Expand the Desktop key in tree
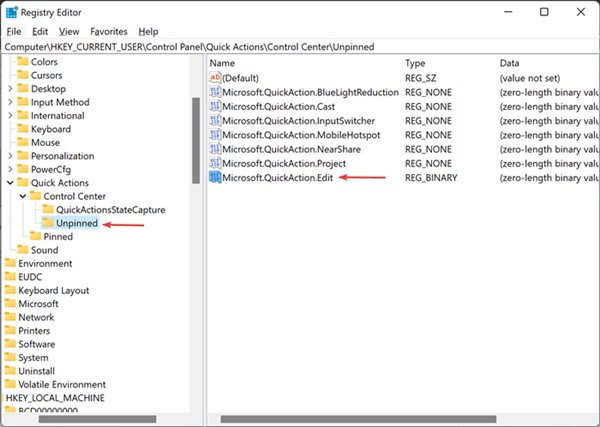Viewport: 600px width, 427px height. point(10,88)
